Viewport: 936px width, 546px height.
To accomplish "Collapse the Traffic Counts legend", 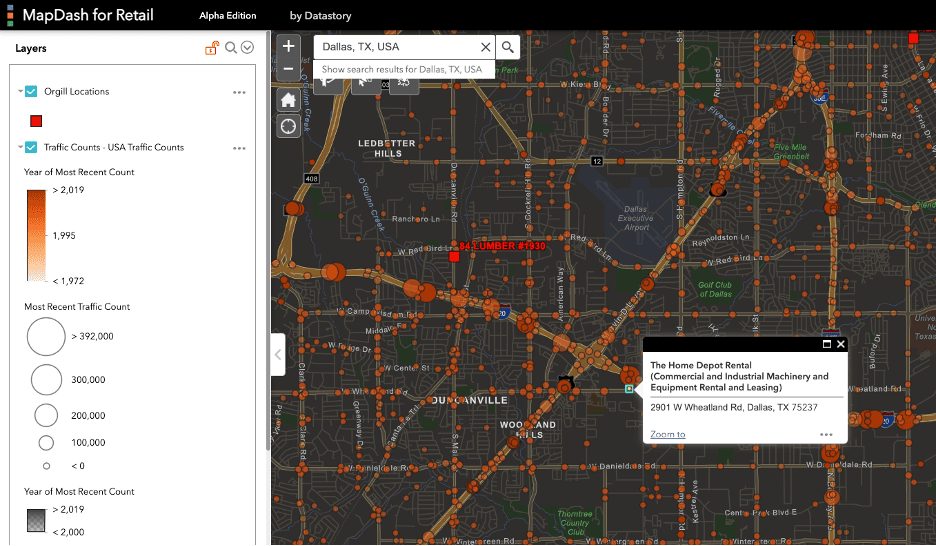I will (x=20, y=147).
